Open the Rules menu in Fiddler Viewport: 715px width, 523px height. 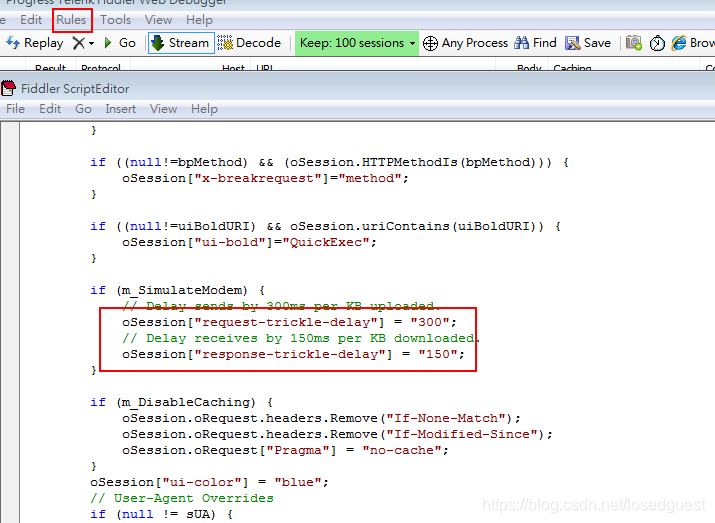(71, 20)
